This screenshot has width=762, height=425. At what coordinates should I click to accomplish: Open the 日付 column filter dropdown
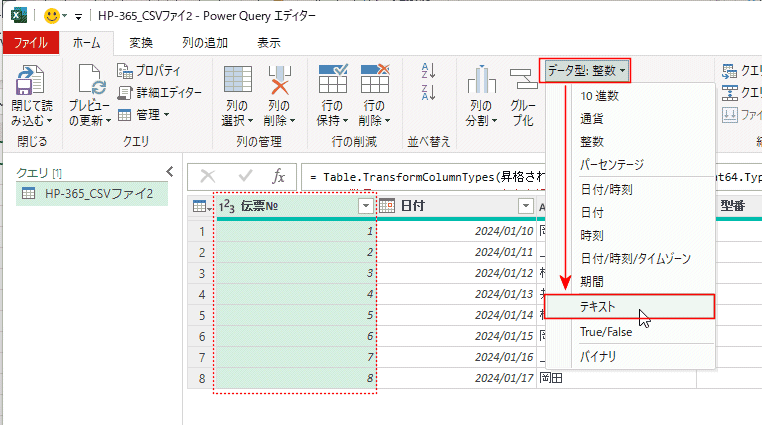coord(526,206)
